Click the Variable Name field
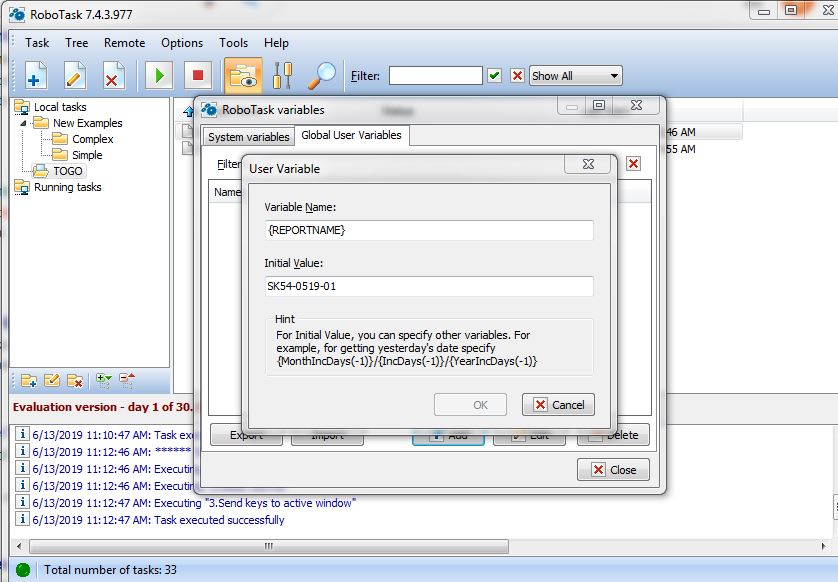This screenshot has width=838, height=582. point(429,230)
